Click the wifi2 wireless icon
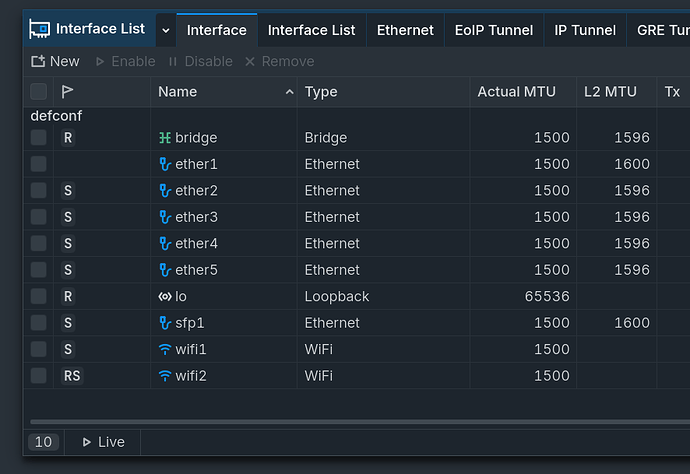Image resolution: width=690 pixels, height=474 pixels. 165,376
